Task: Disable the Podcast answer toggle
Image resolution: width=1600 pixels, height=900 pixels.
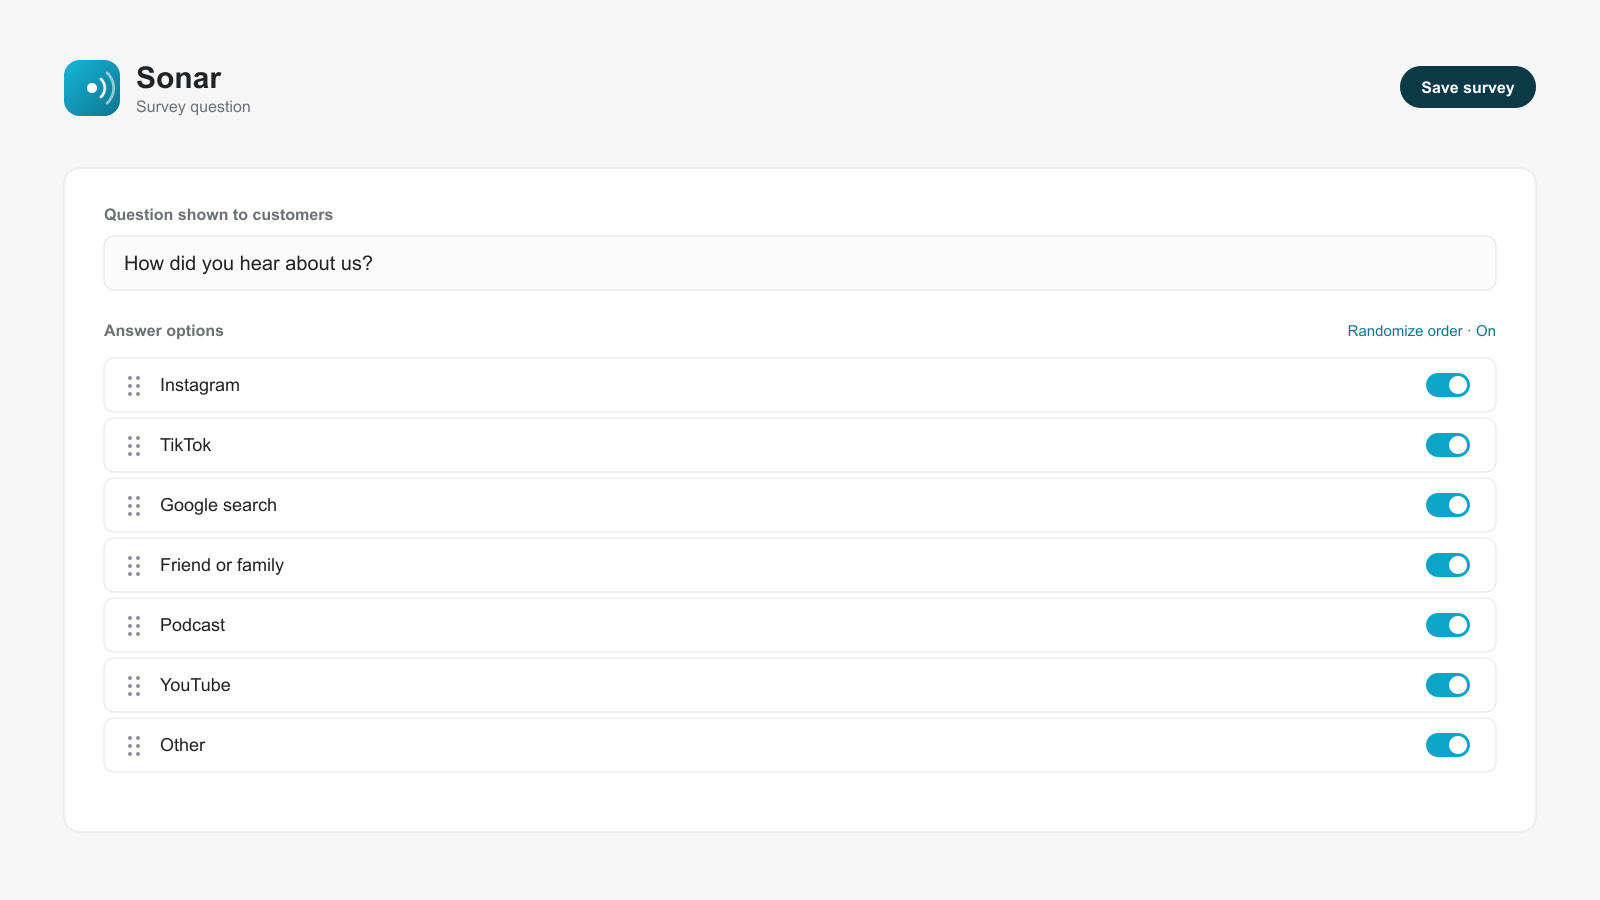Action: coord(1448,625)
